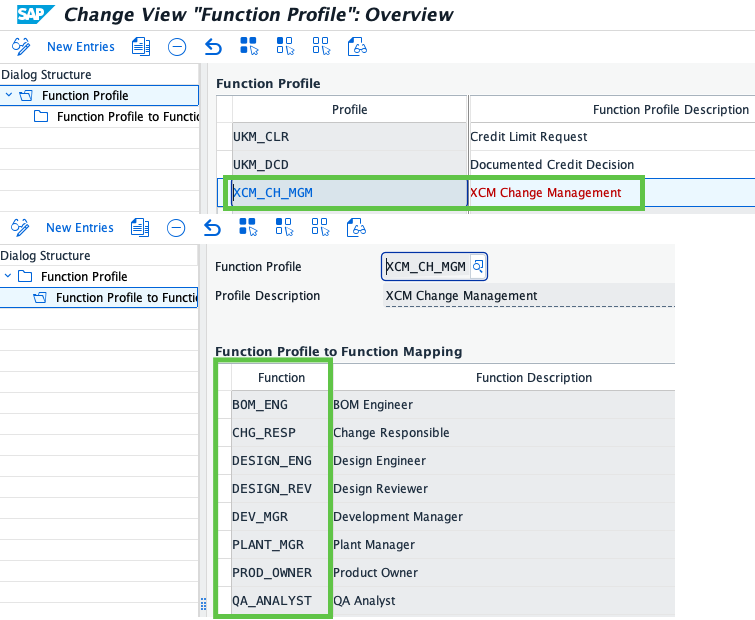Click Copy As icon in the upper toolbar
This screenshot has width=755, height=620.
click(x=140, y=47)
